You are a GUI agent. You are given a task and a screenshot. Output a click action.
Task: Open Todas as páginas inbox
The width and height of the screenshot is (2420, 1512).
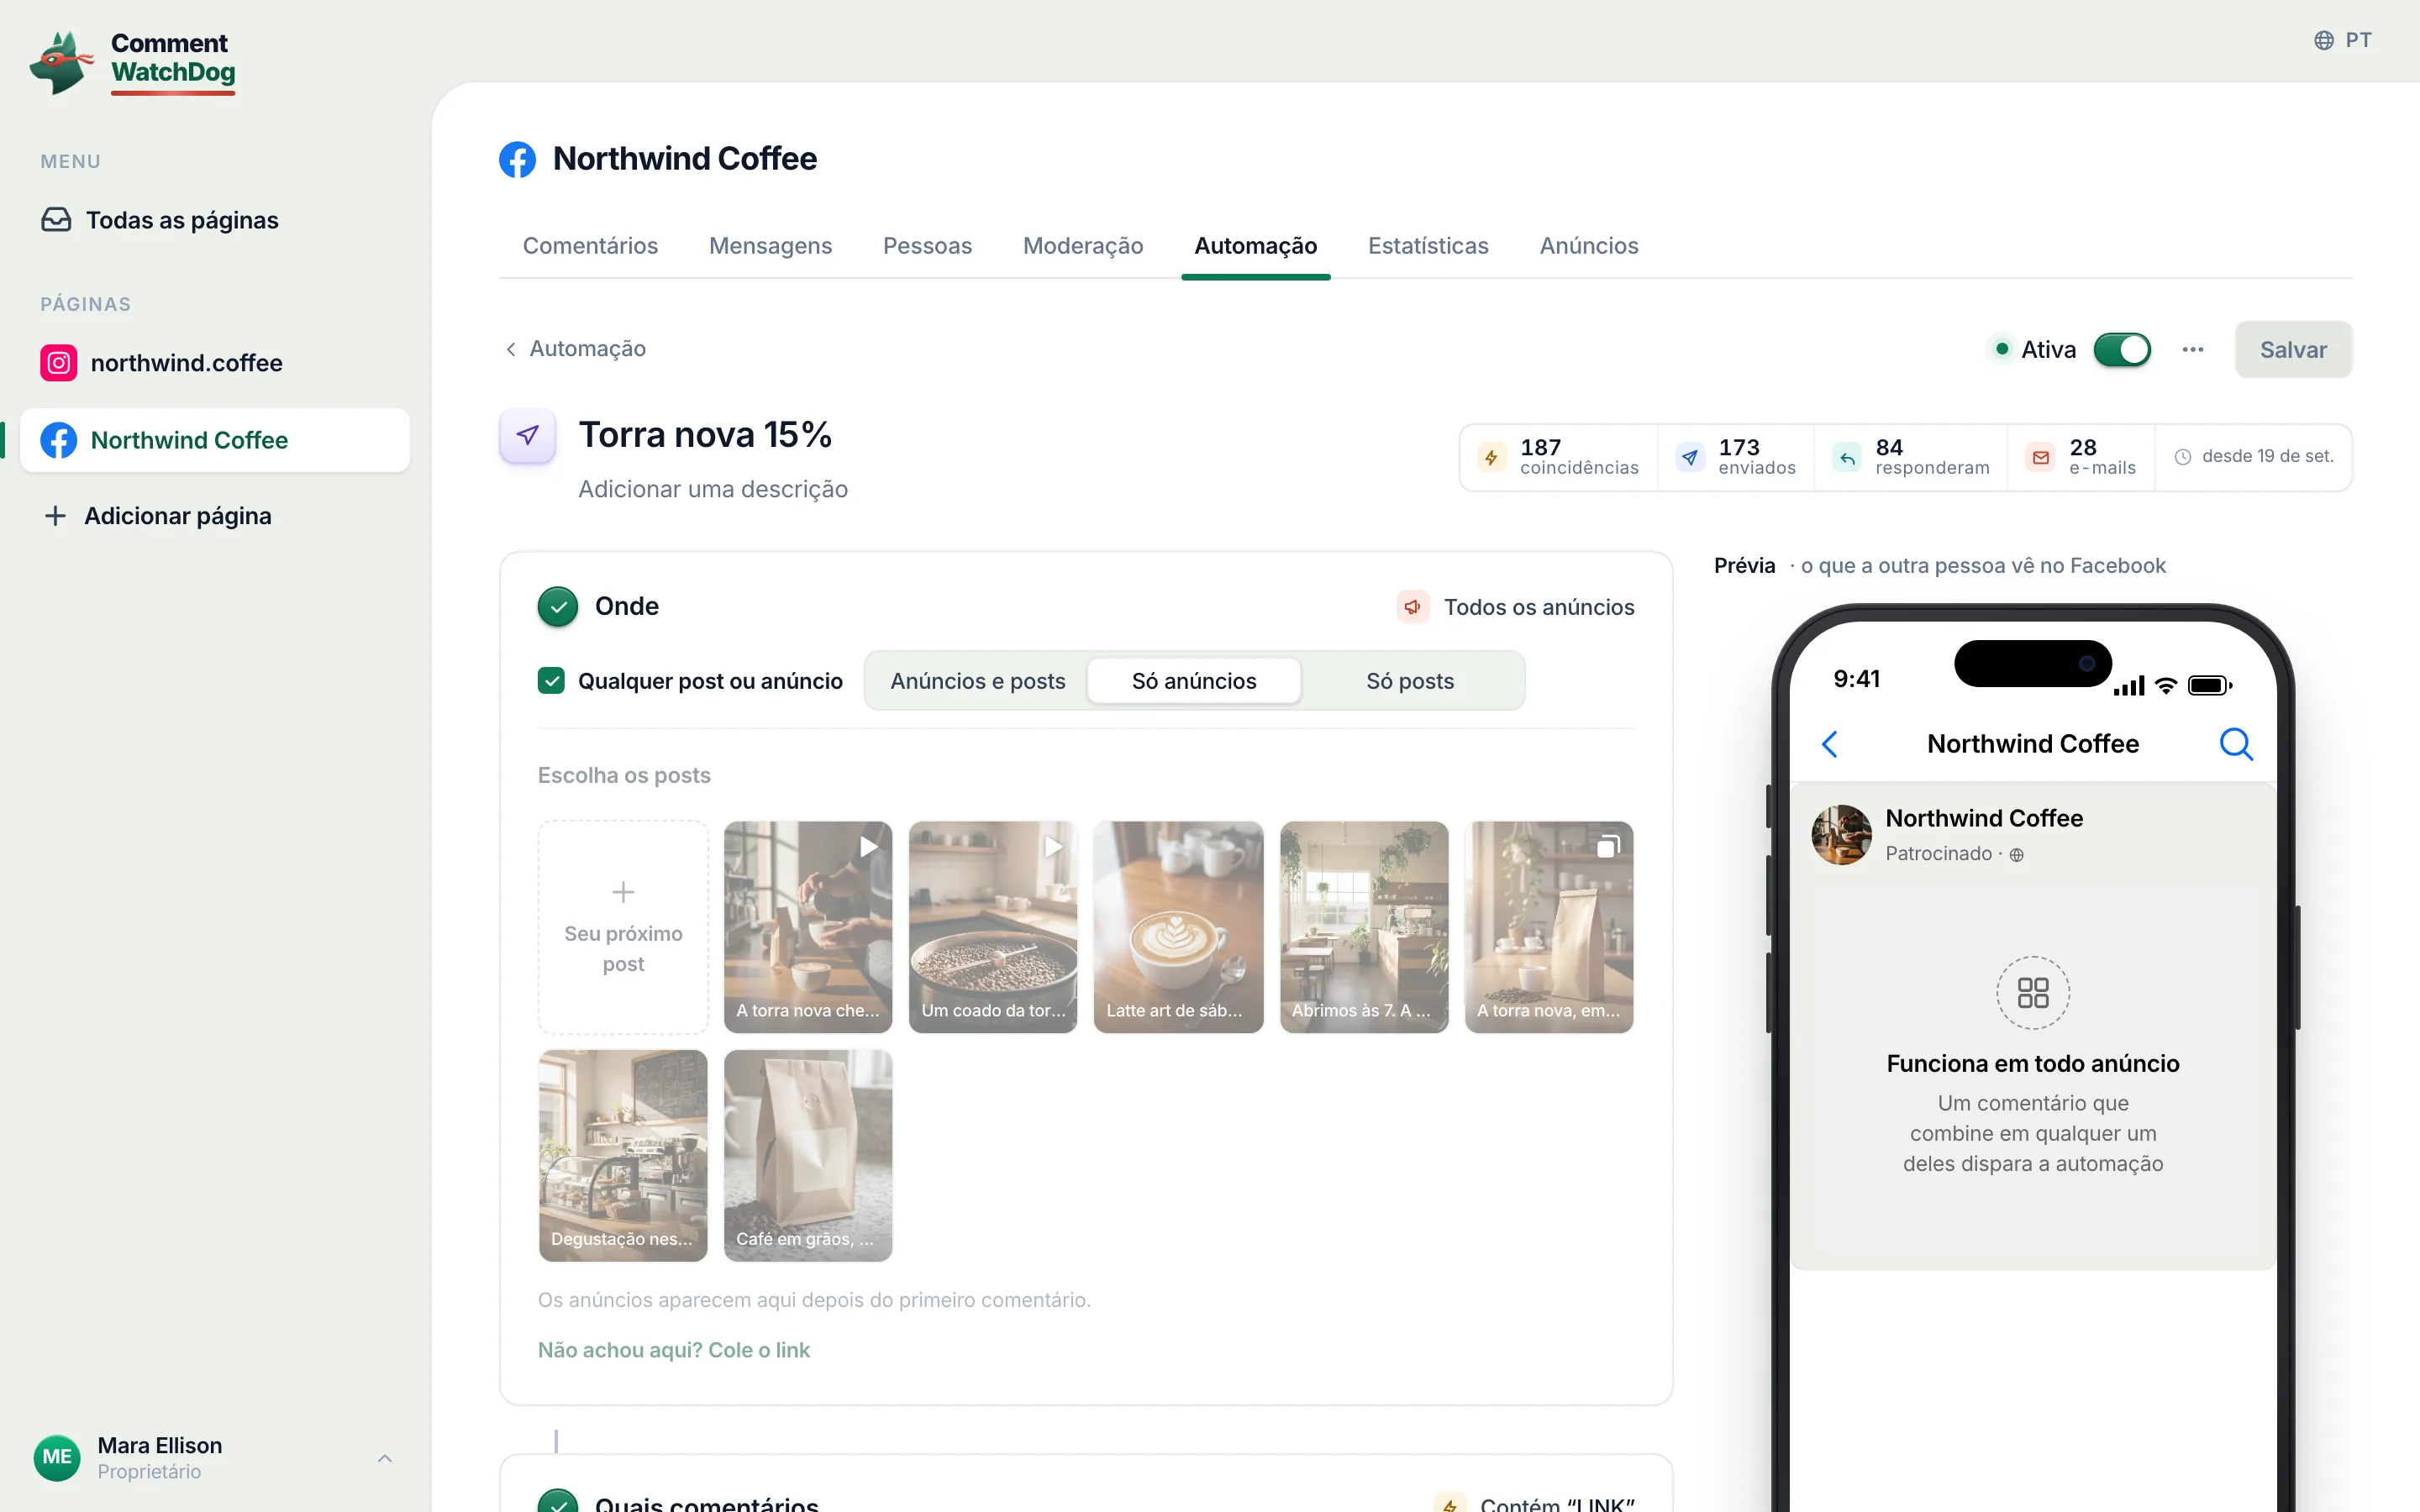[x=160, y=220]
